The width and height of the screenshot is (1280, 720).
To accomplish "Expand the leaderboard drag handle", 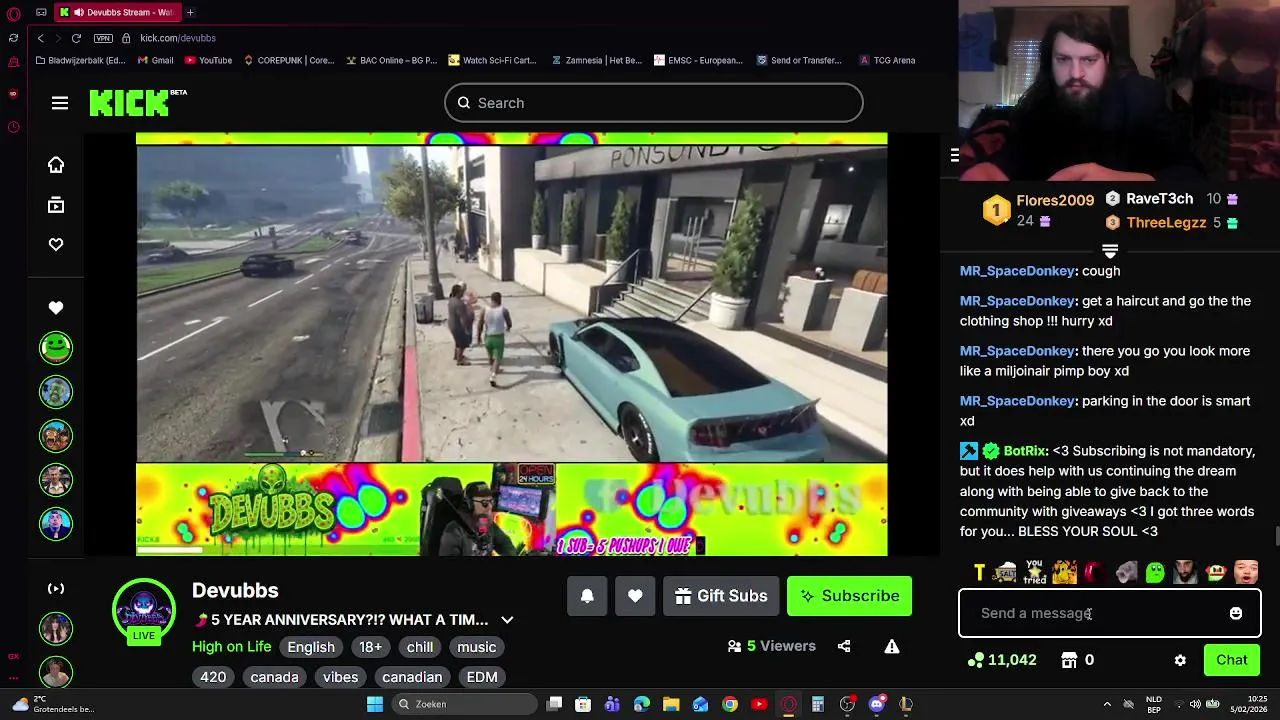I will click(1110, 250).
